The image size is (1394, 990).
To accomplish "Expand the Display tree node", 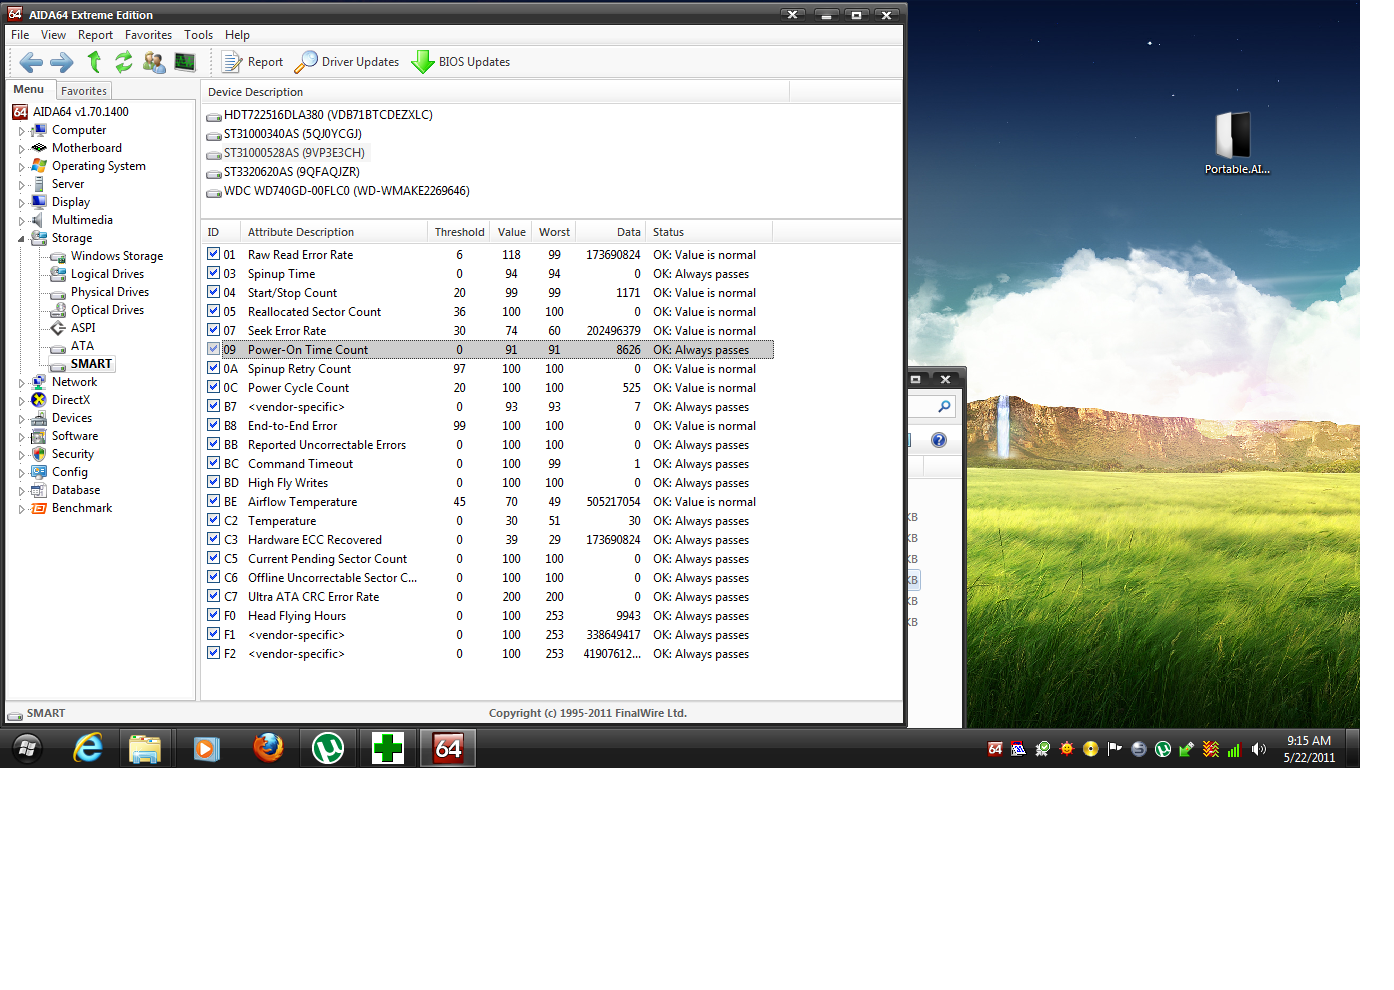I will point(21,203).
